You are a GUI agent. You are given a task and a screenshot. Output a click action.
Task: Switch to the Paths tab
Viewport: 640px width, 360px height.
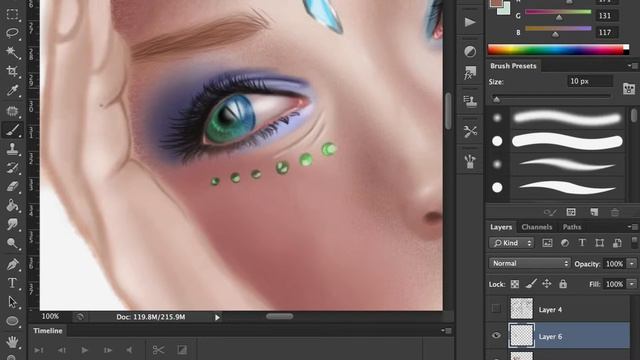pyautogui.click(x=572, y=227)
